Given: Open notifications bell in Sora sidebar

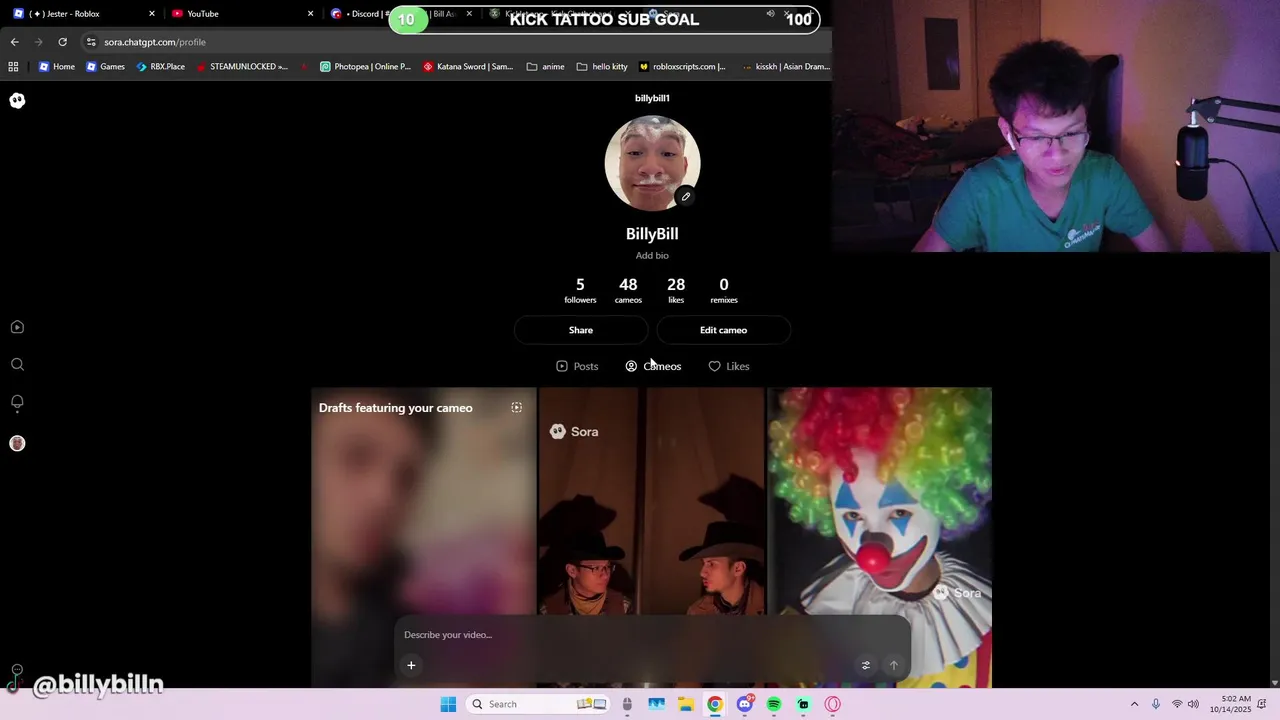Looking at the screenshot, I should tap(17, 402).
